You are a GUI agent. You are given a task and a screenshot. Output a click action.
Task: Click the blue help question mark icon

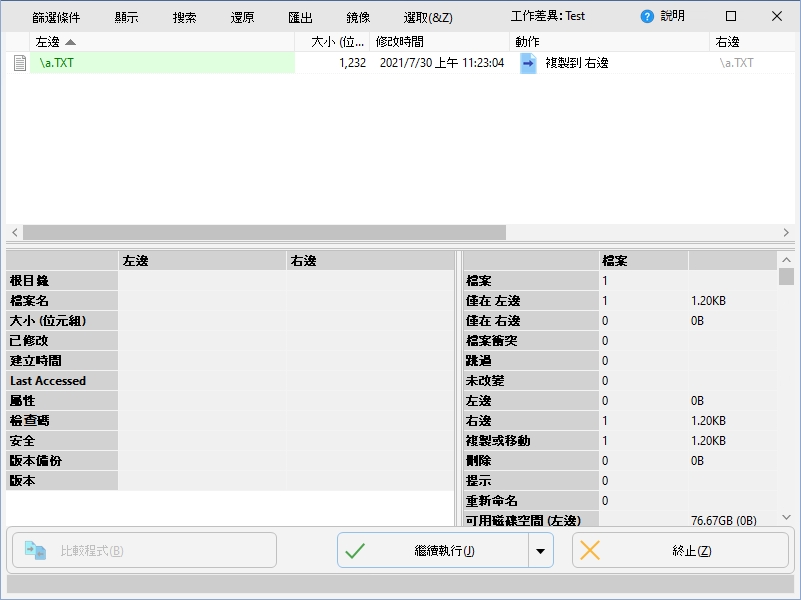coord(647,17)
